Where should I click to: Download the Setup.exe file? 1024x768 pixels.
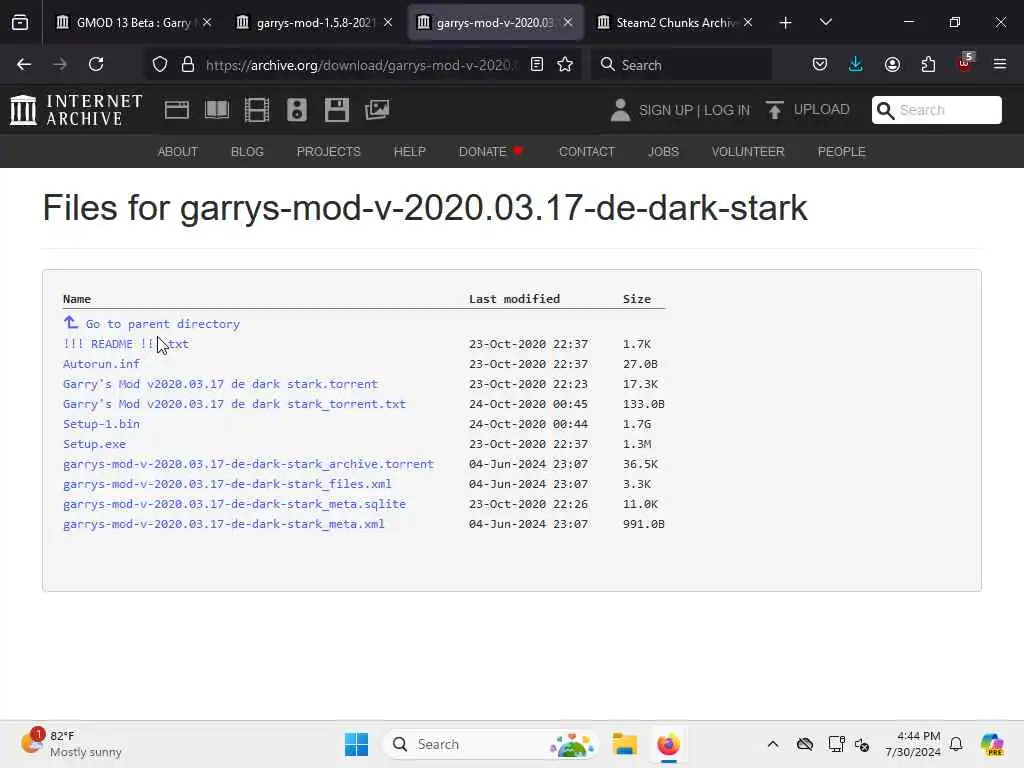(94, 444)
